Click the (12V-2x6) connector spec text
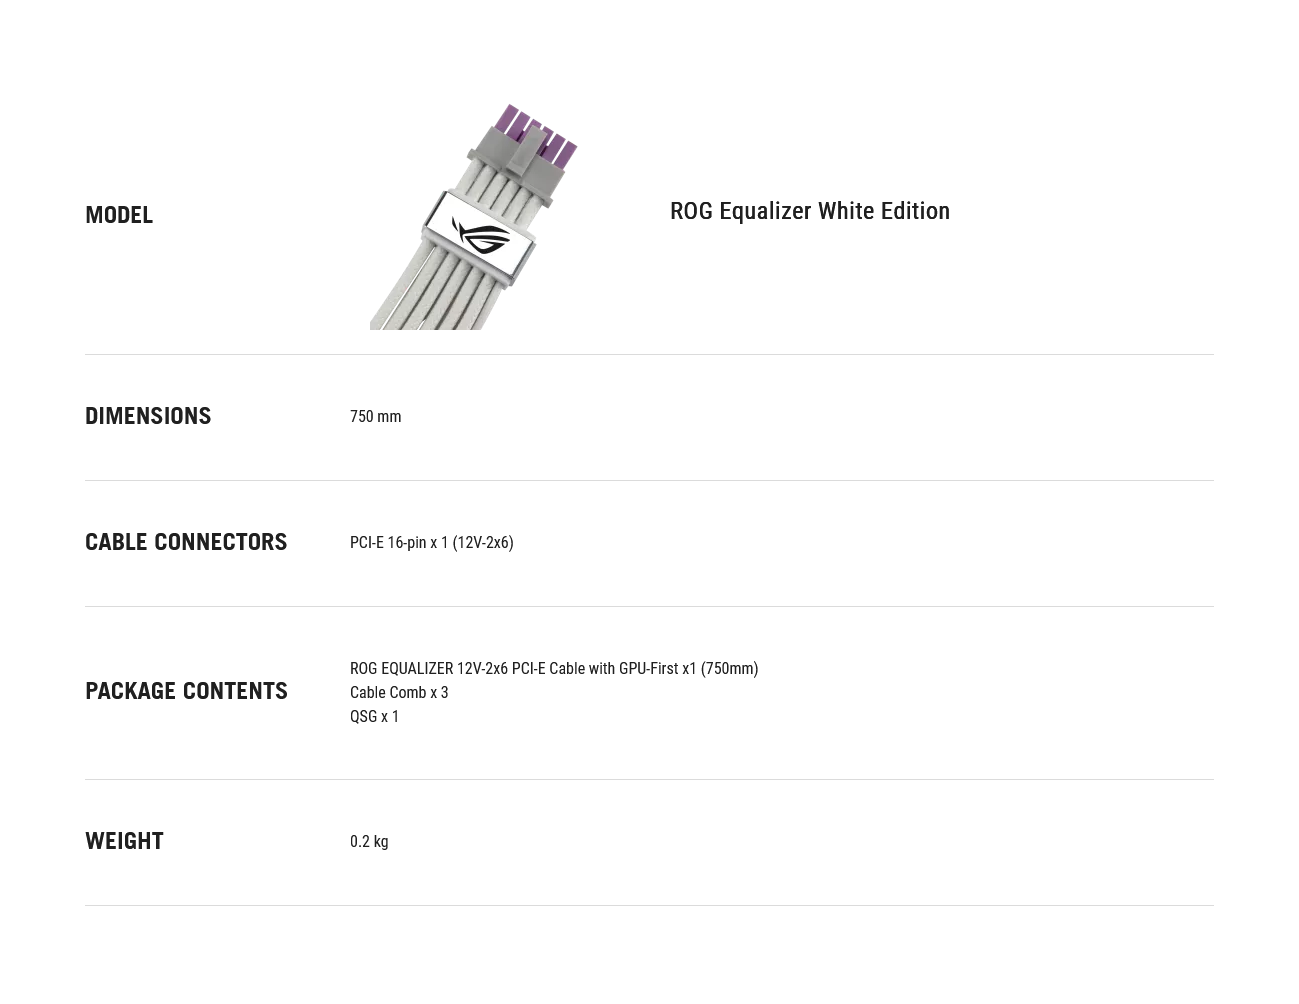1299x1004 pixels. 483,542
